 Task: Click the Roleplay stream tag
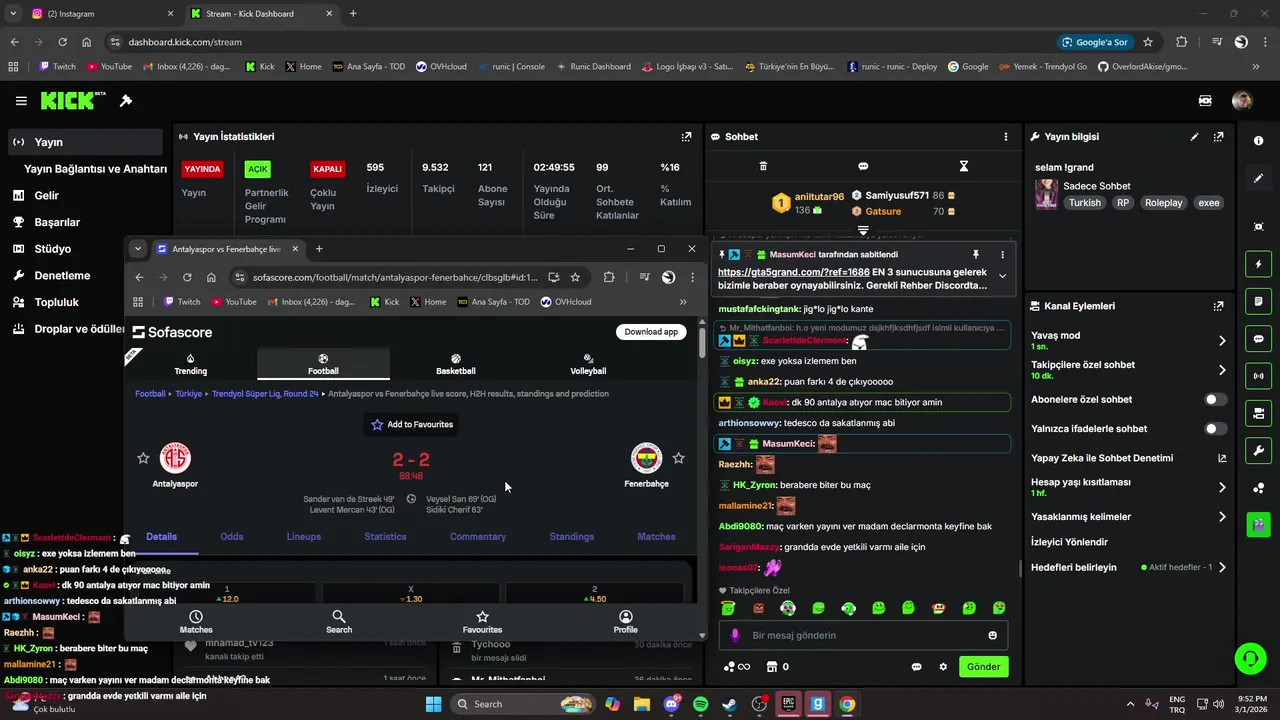(1163, 203)
